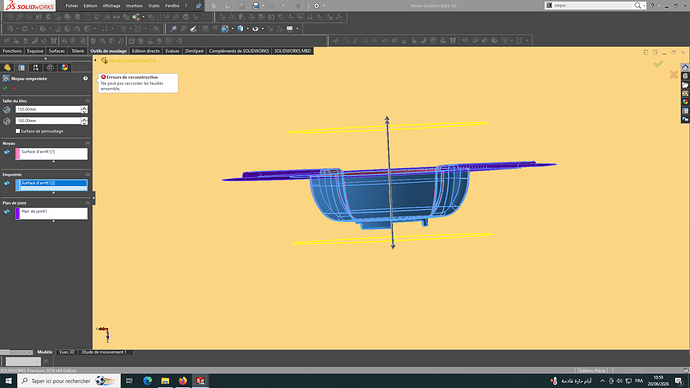The image size is (690, 388).
Task: Open help for Noyau-empreinte property panel
Action: pyautogui.click(x=85, y=78)
